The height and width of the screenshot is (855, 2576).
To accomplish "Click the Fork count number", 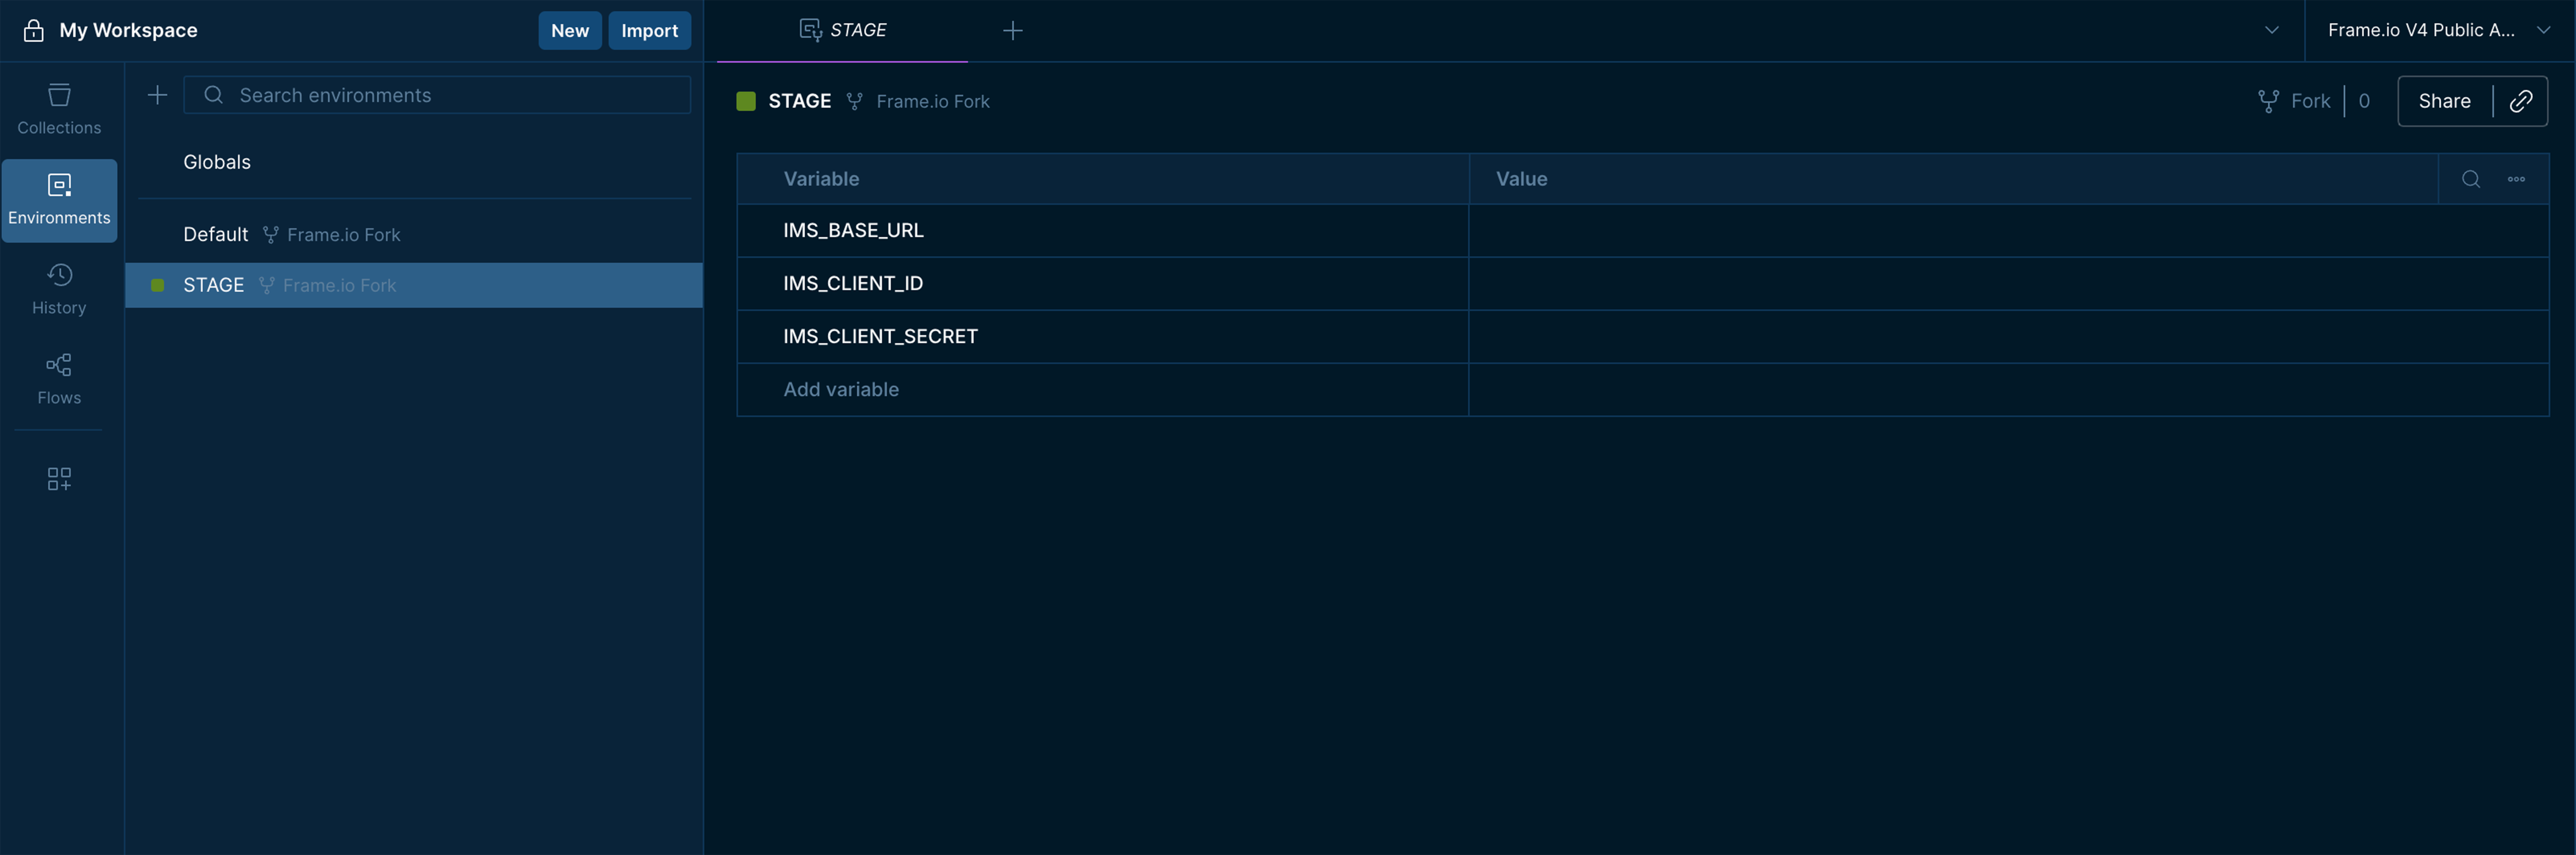I will (2364, 101).
